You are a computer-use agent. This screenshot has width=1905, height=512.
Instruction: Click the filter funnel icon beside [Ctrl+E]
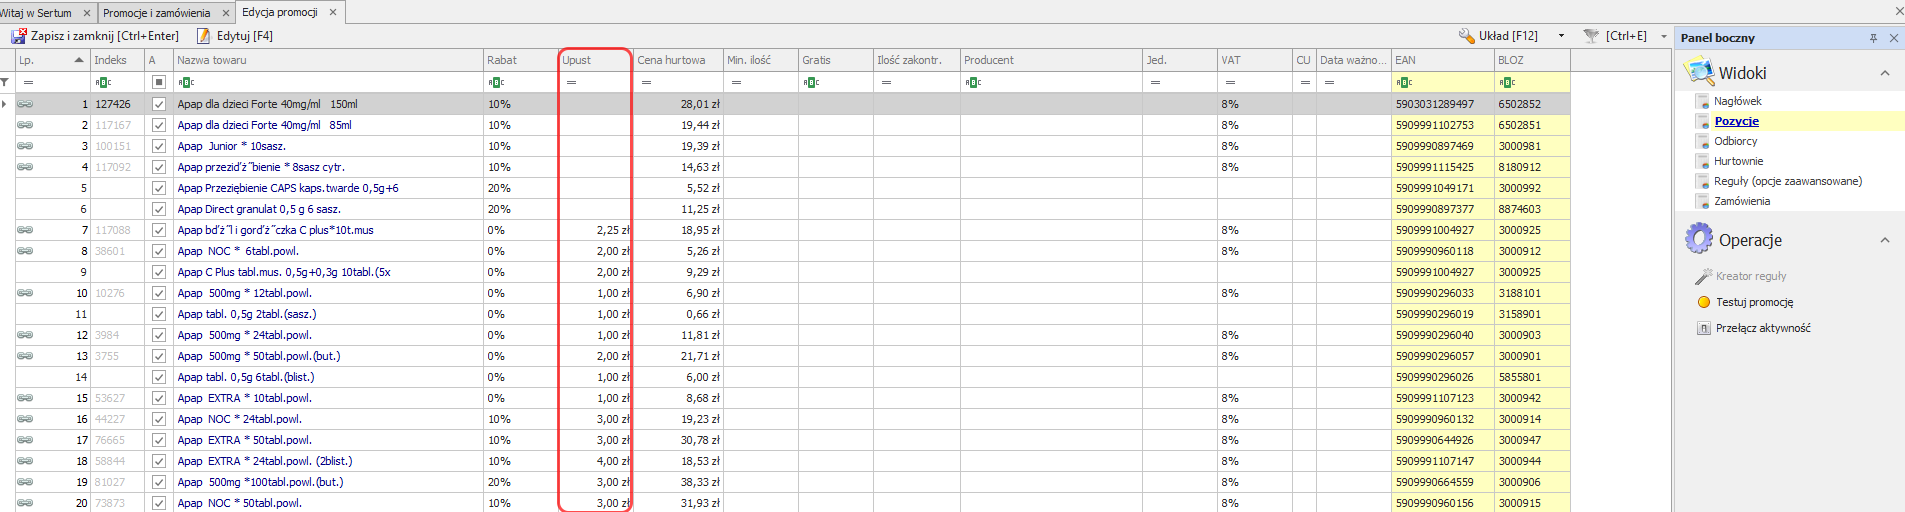tap(1591, 36)
